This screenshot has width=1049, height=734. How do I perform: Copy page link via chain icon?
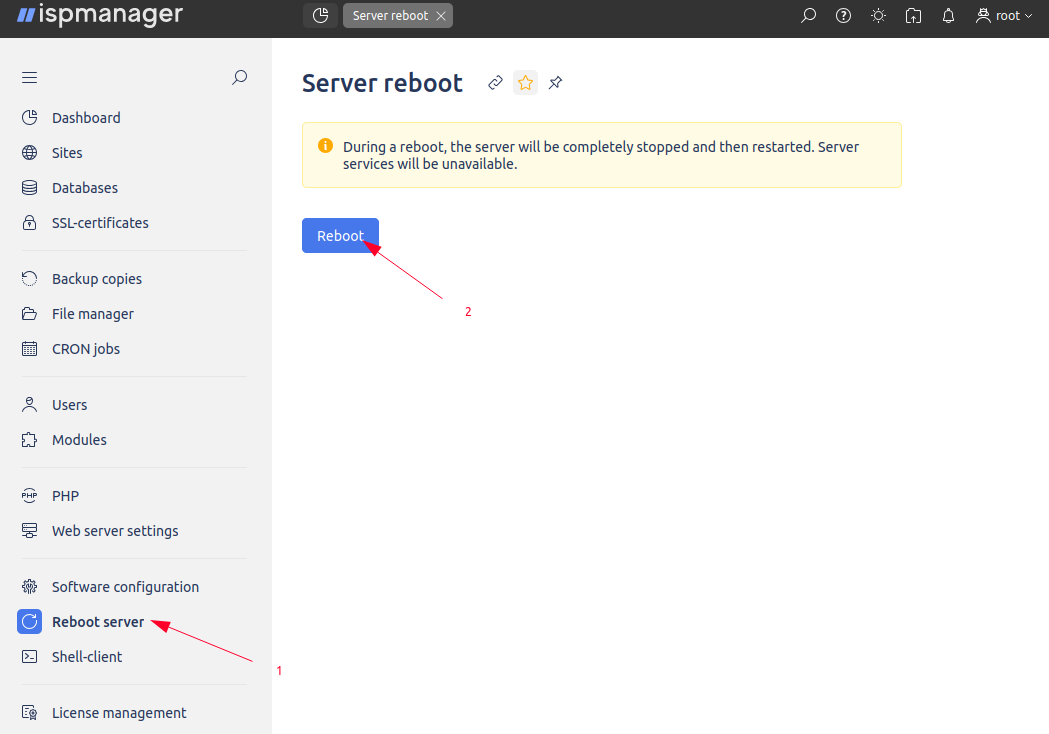(x=495, y=83)
